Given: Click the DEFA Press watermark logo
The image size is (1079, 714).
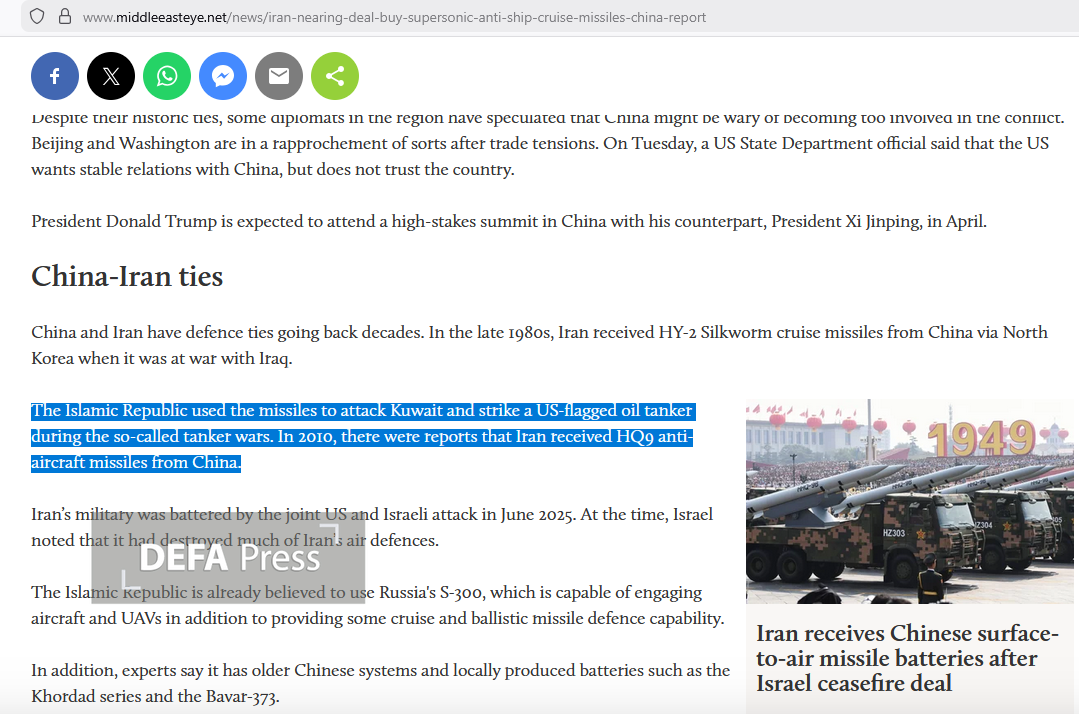Looking at the screenshot, I should click(x=228, y=558).
